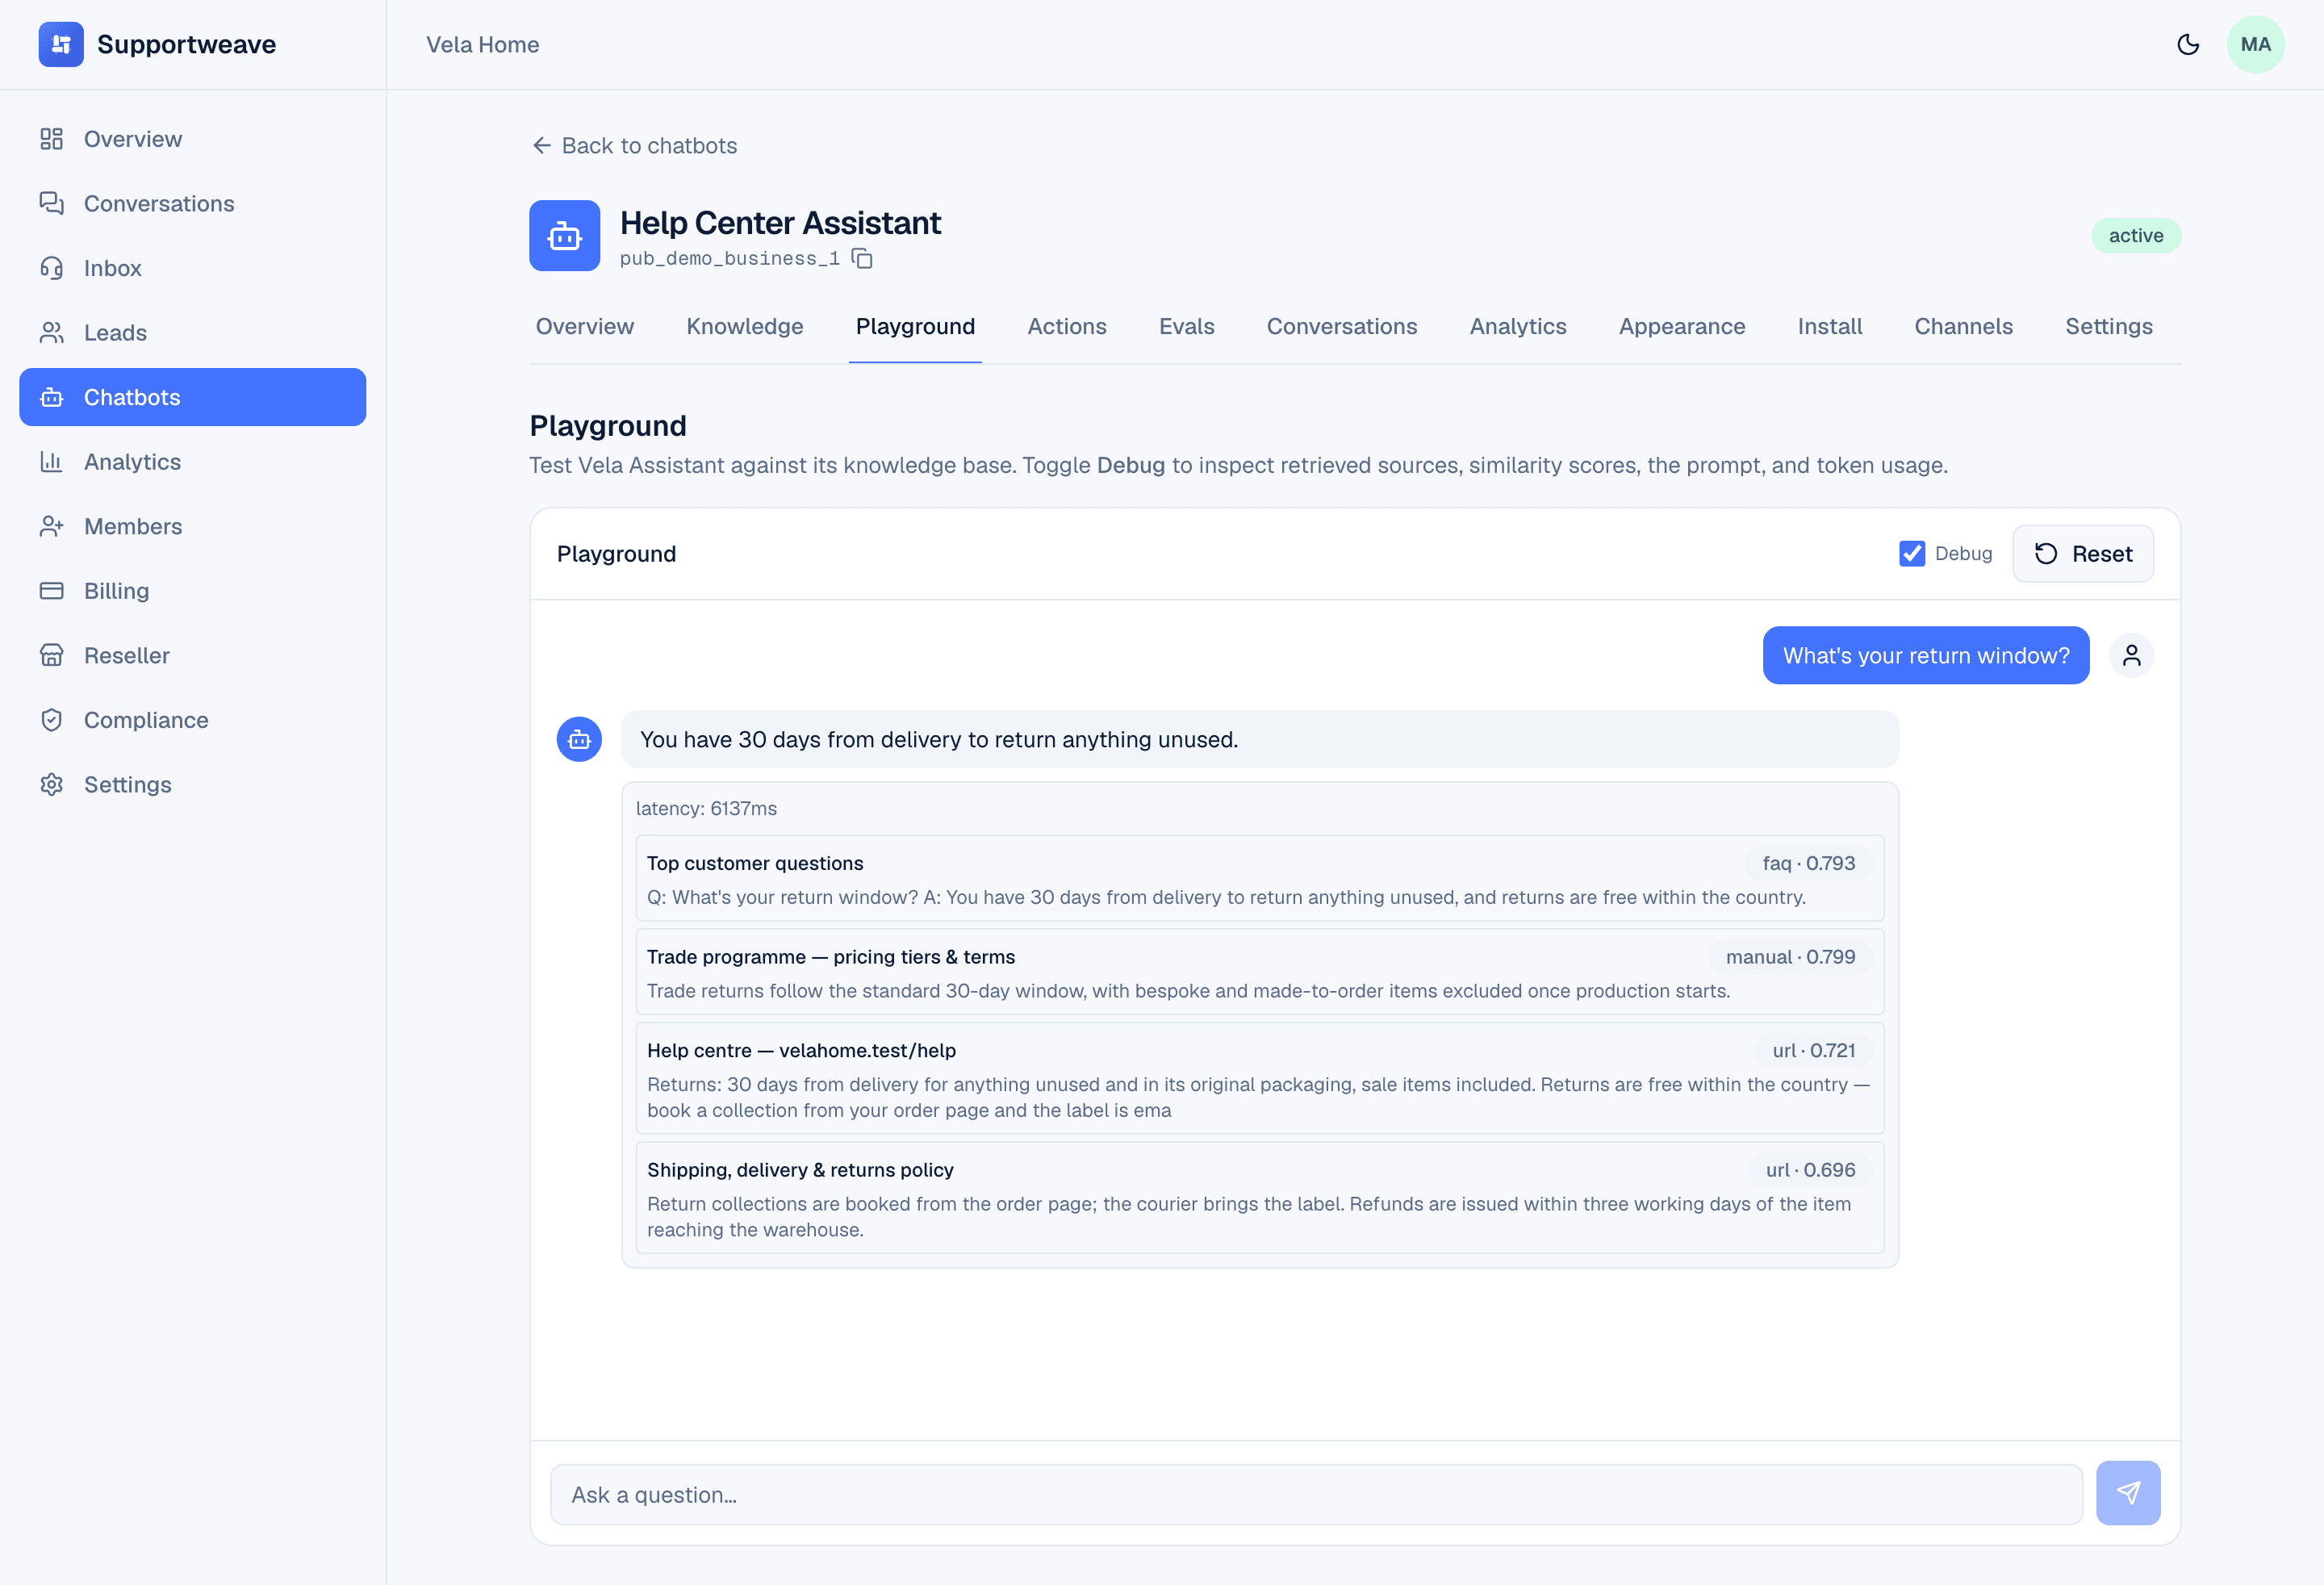Open the MA user avatar menu

tap(2255, 44)
